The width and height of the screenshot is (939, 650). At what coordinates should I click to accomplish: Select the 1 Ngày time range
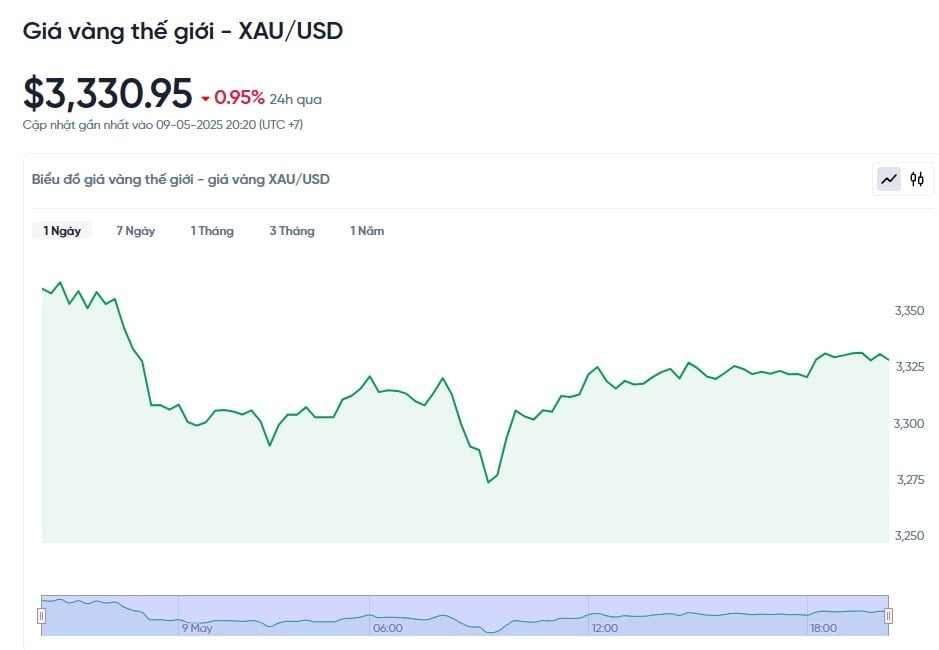pyautogui.click(x=62, y=231)
